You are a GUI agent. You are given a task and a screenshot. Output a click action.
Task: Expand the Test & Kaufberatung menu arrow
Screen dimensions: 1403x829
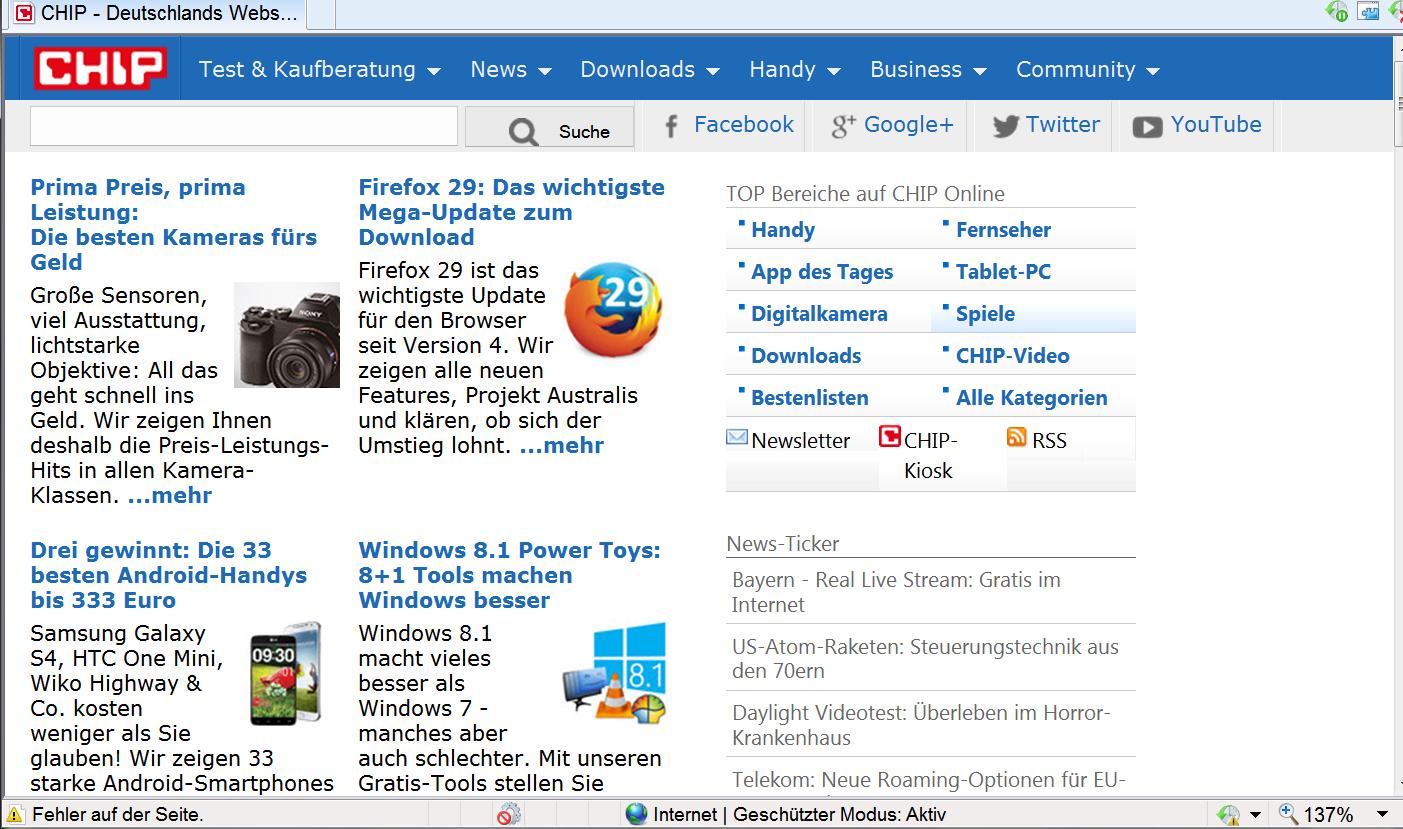pyautogui.click(x=433, y=71)
